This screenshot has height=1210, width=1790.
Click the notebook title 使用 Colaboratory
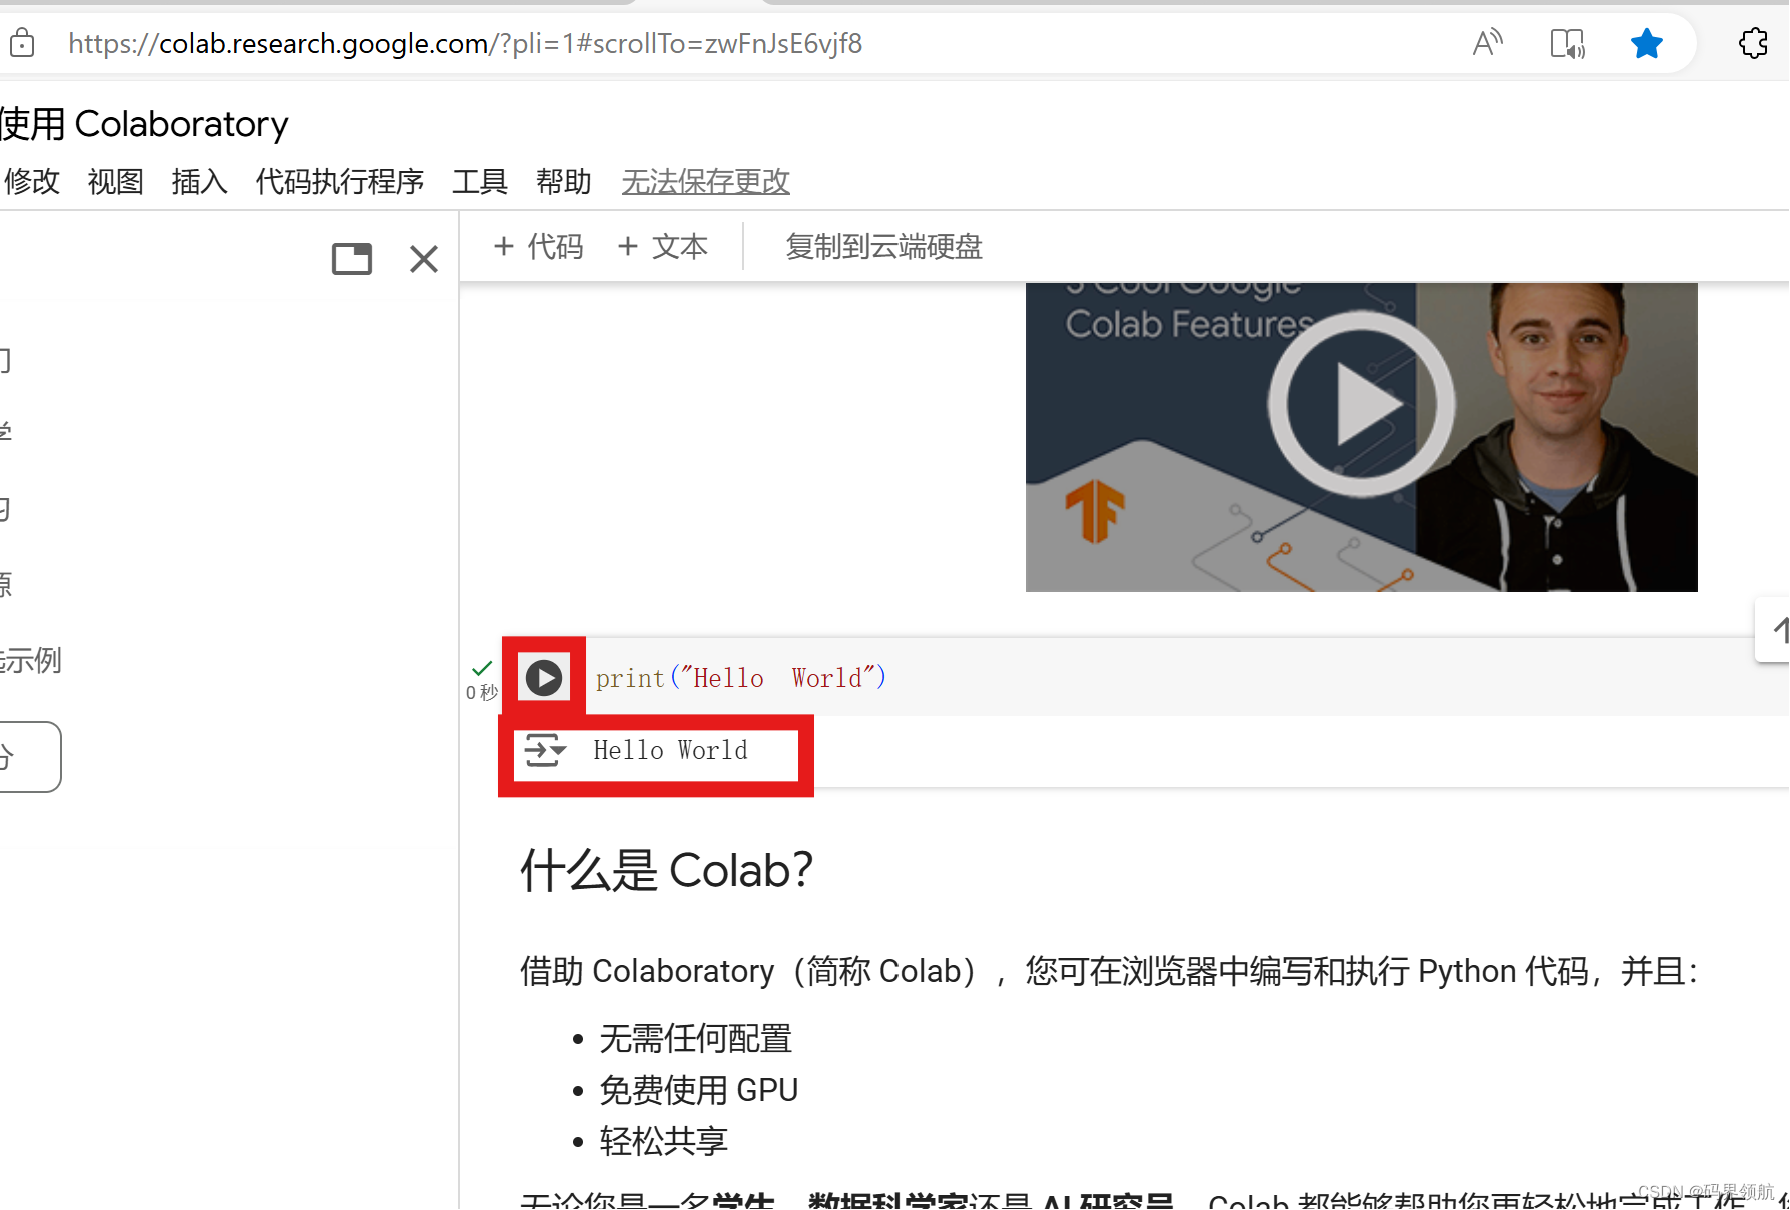pos(144,124)
